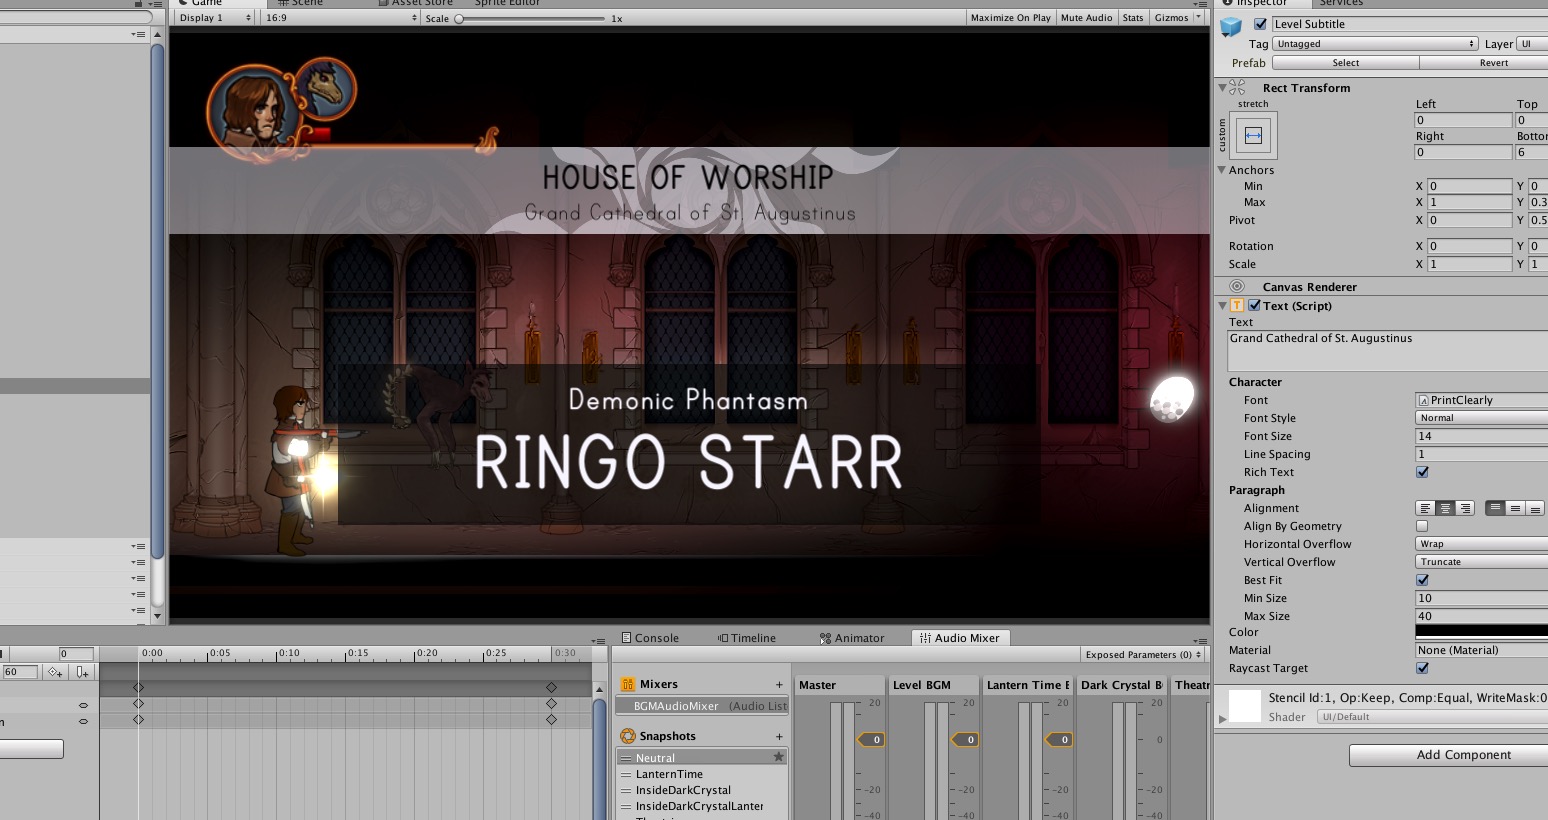Click the Prefab Select button
The image size is (1548, 820).
tap(1346, 63)
